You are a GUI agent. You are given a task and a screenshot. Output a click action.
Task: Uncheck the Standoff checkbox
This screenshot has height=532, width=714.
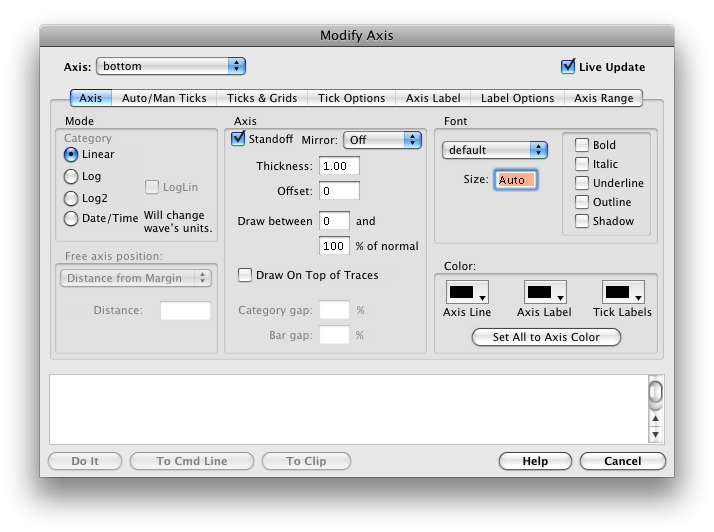238,138
